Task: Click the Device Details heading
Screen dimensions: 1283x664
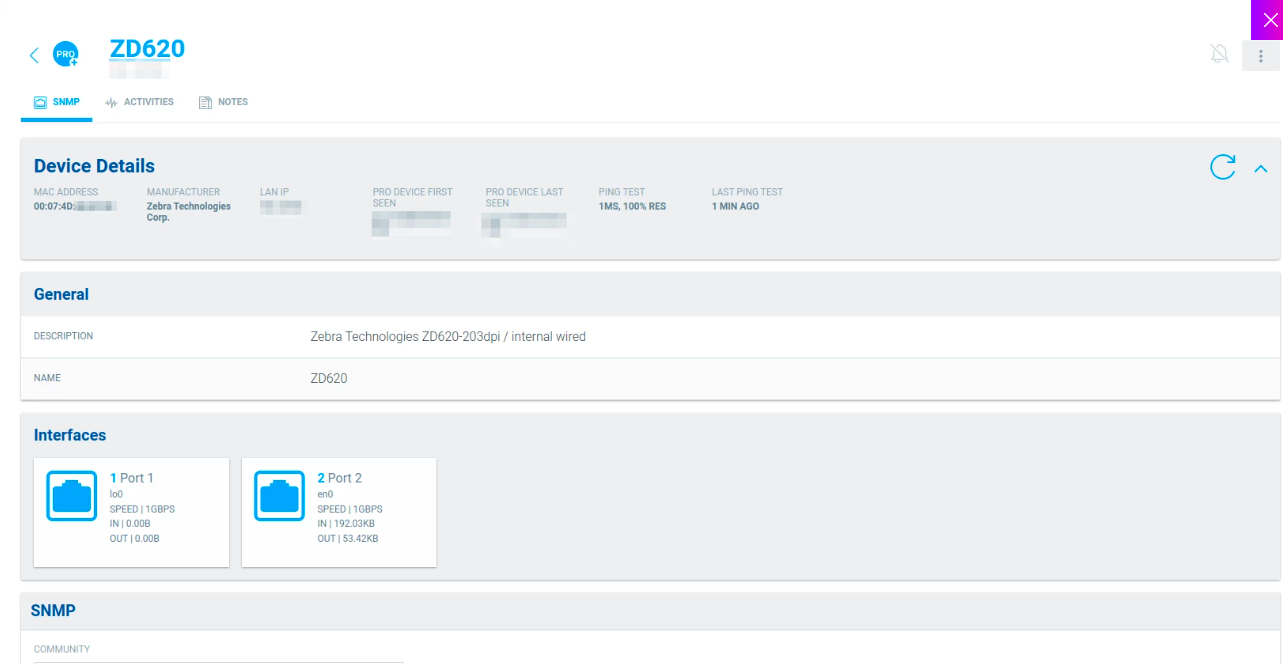Action: (94, 166)
